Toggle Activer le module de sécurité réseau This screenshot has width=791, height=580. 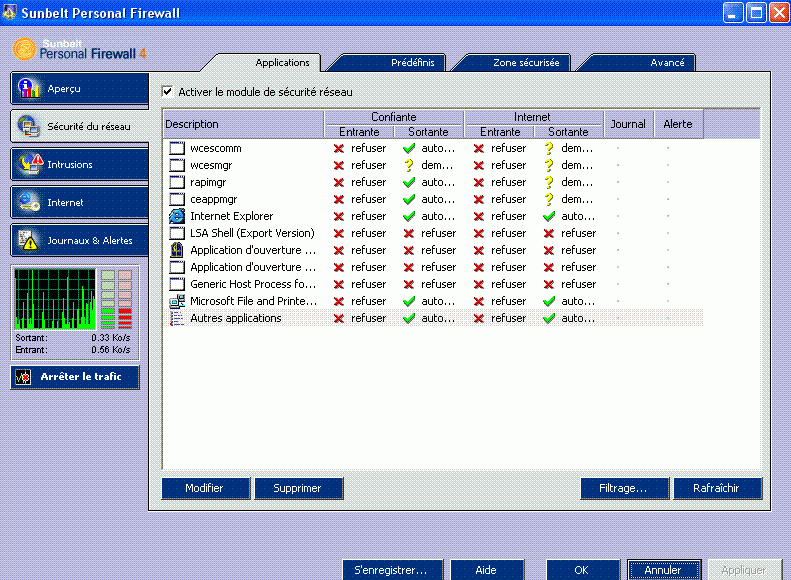[x=167, y=92]
